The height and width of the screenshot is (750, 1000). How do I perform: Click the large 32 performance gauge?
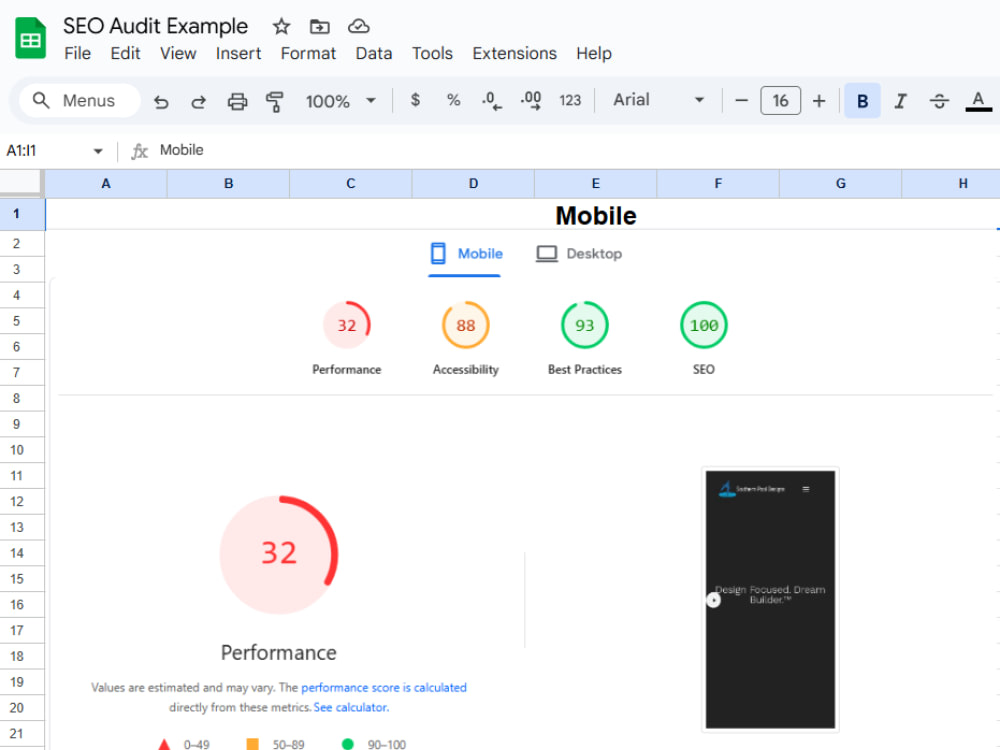click(279, 554)
